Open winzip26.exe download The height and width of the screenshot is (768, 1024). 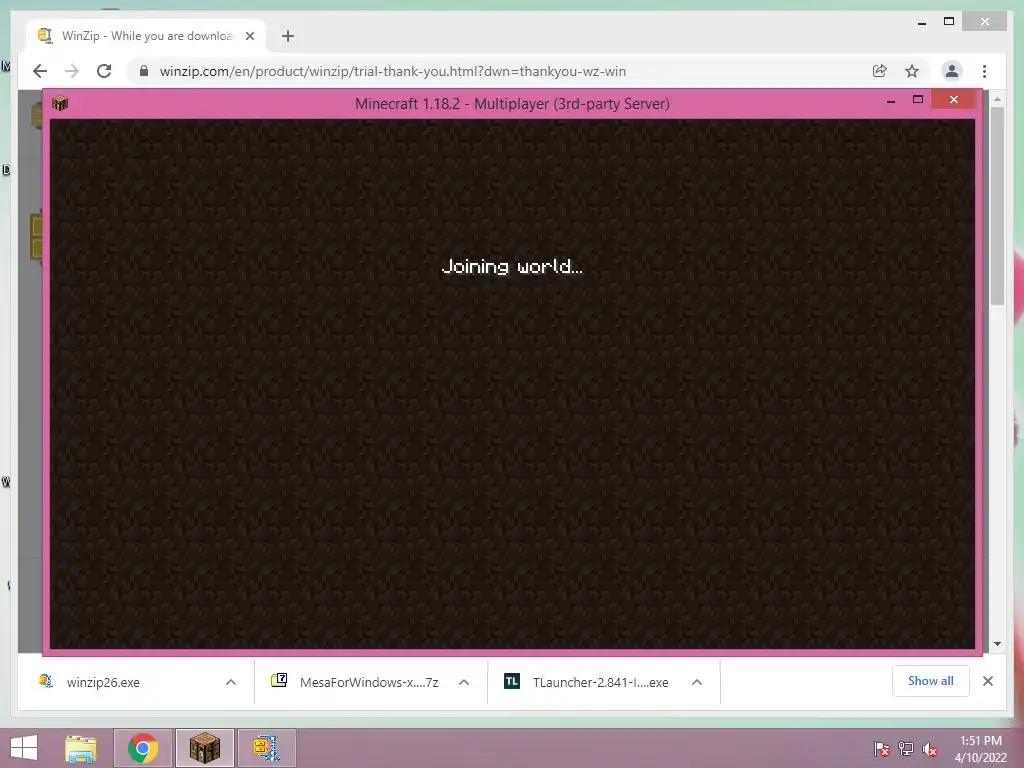point(103,682)
